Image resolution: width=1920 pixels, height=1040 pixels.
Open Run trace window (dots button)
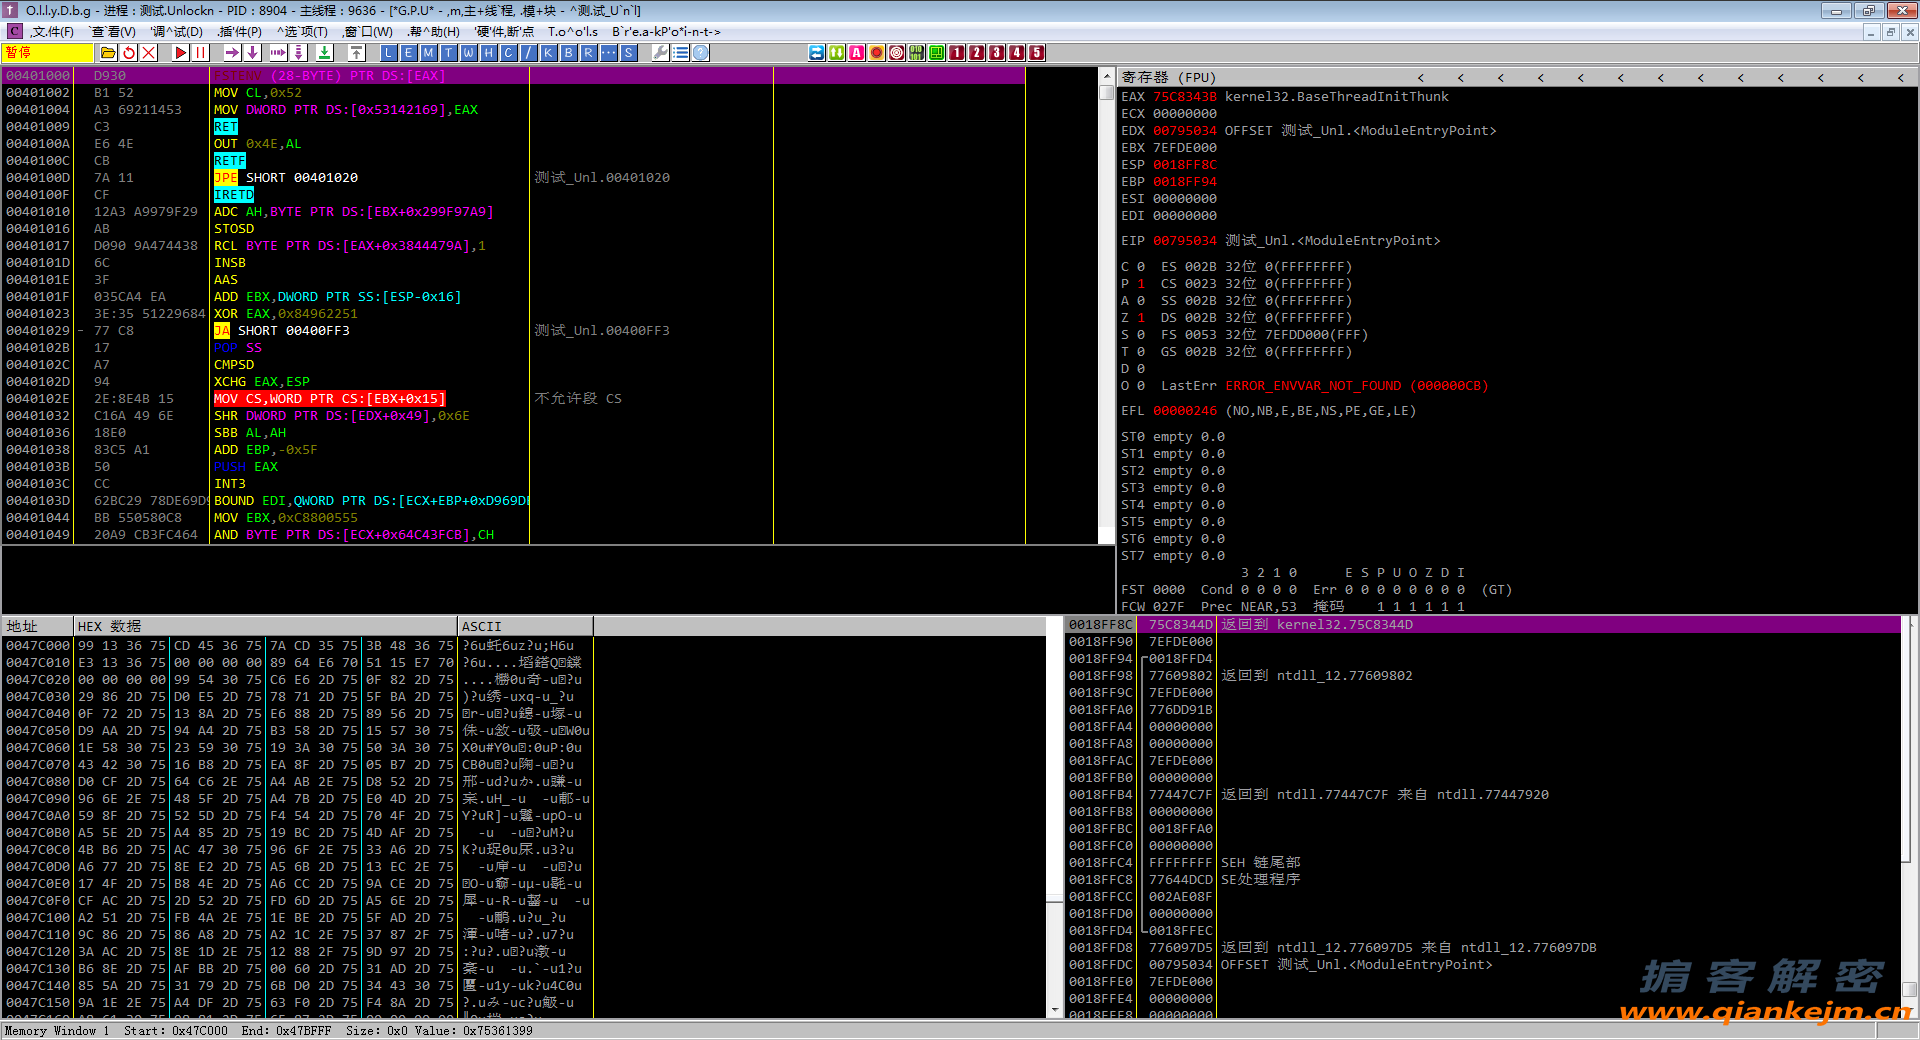click(608, 53)
